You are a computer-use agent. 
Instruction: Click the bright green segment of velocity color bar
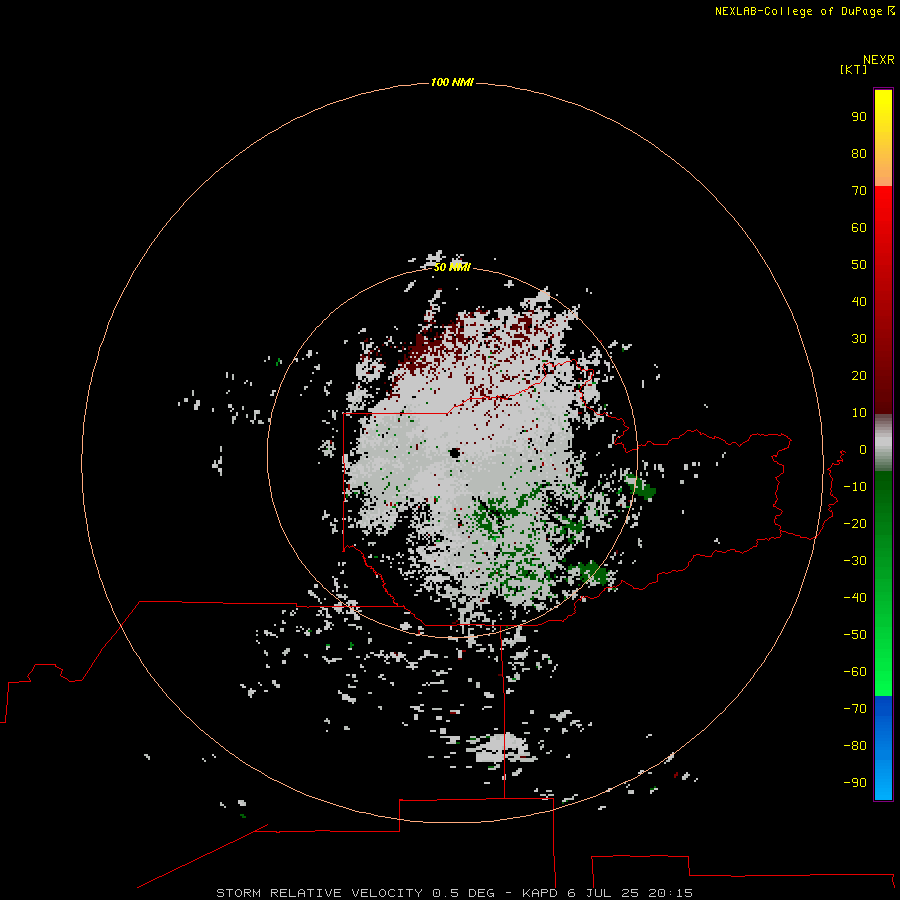pyautogui.click(x=883, y=583)
